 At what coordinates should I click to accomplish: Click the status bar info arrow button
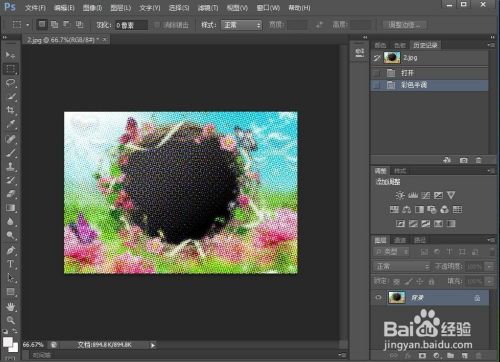point(153,345)
